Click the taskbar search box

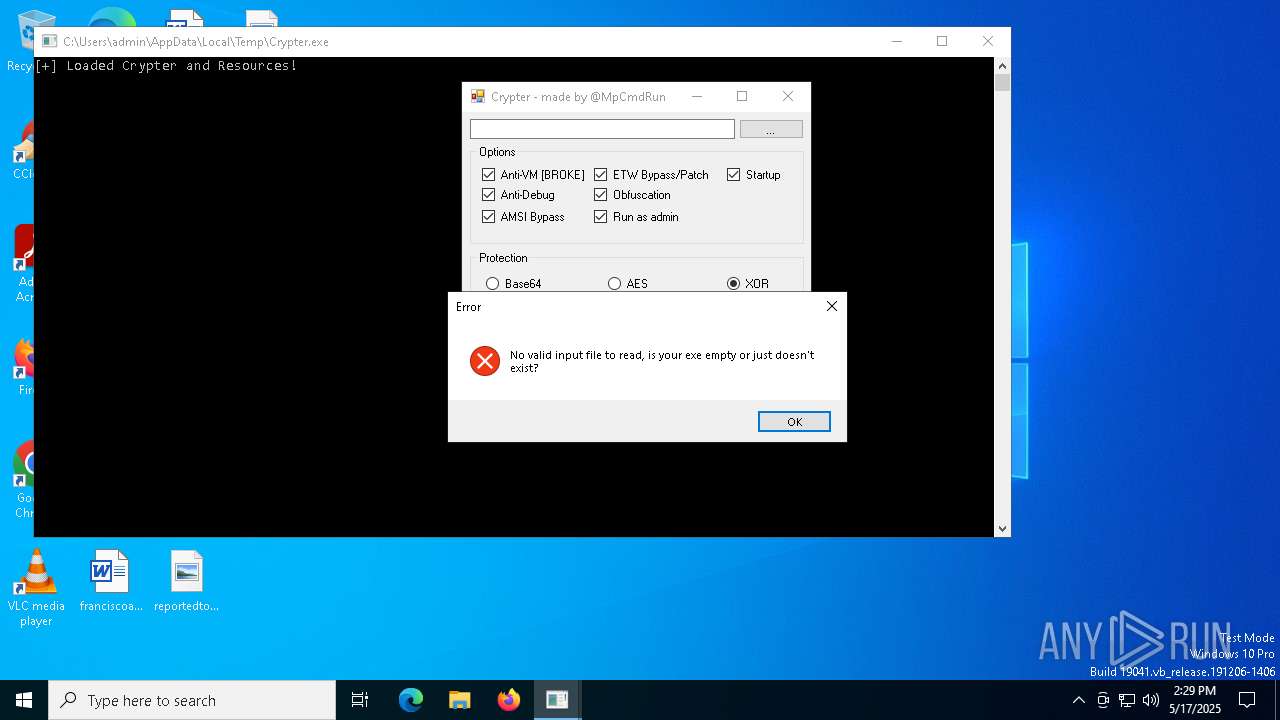[192, 700]
